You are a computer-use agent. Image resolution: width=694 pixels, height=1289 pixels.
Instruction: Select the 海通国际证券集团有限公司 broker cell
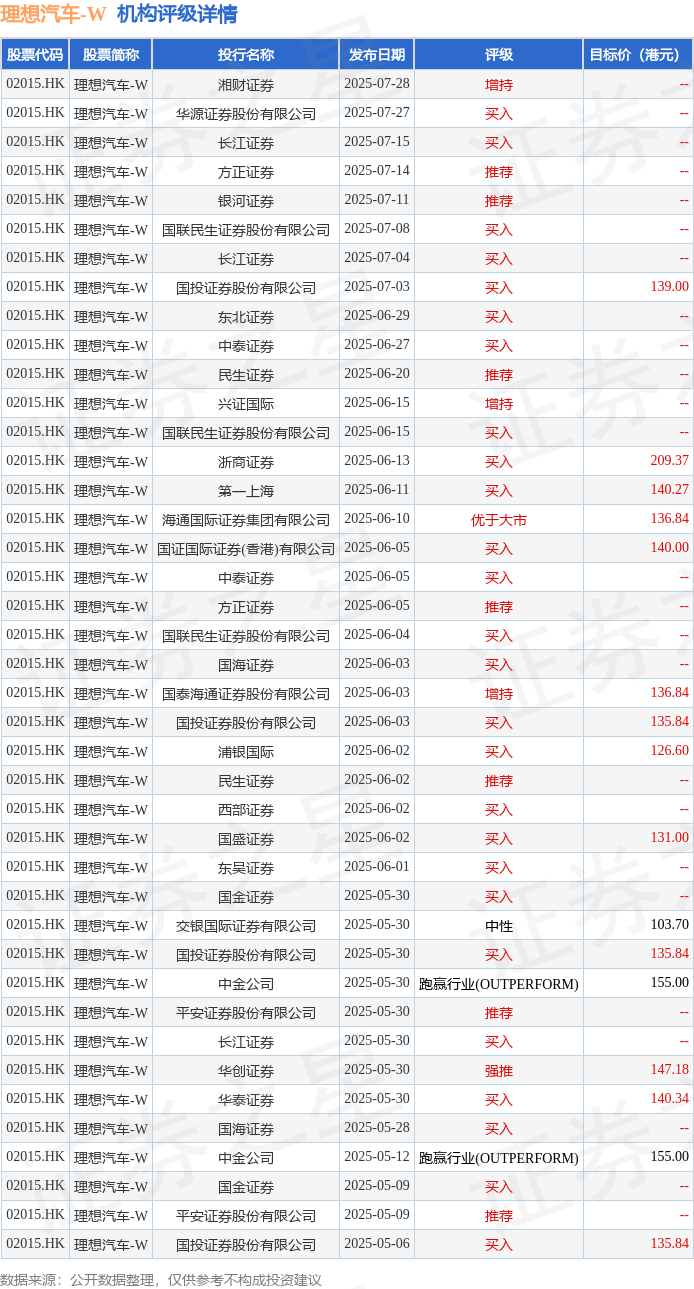tap(246, 520)
